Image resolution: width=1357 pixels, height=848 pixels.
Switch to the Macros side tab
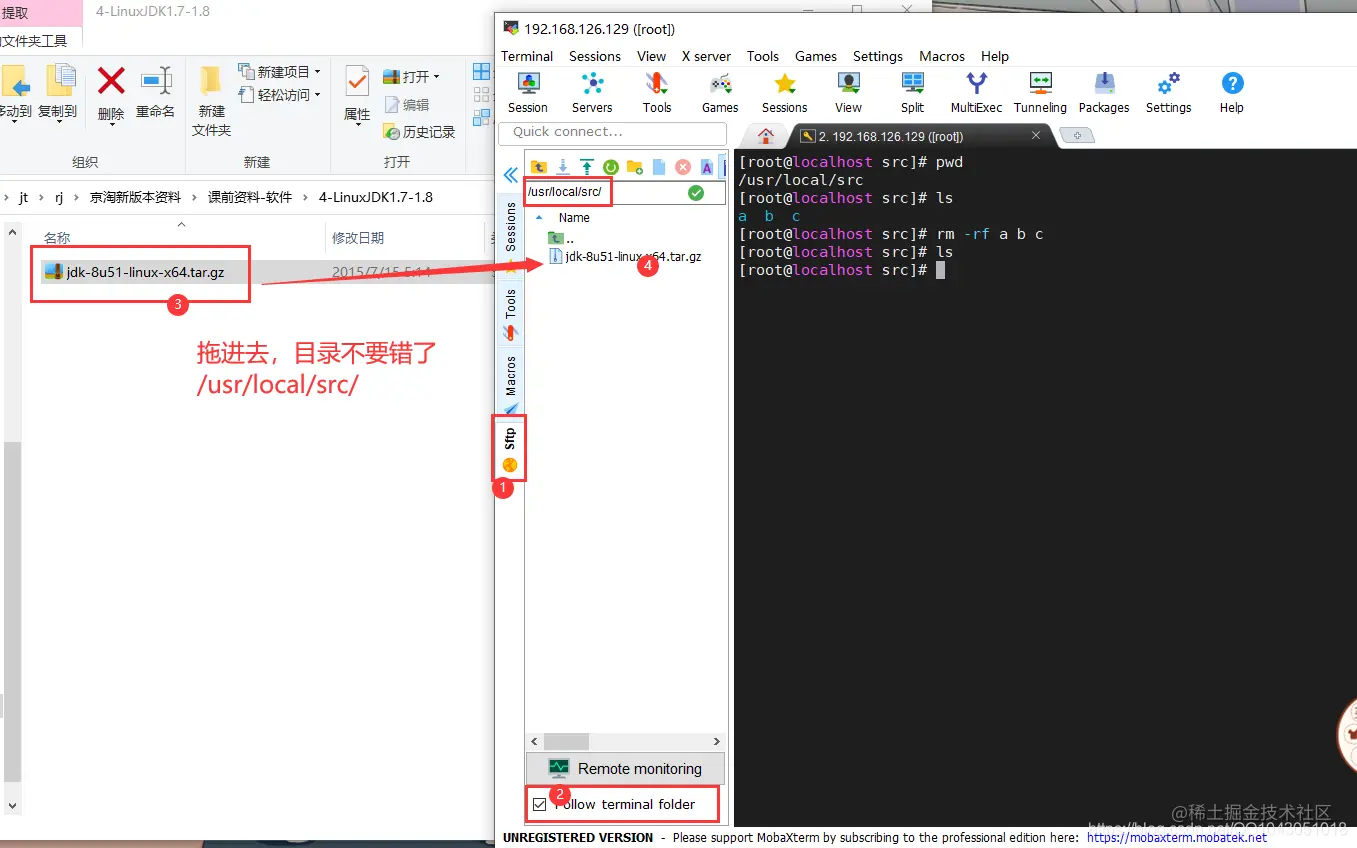[511, 384]
